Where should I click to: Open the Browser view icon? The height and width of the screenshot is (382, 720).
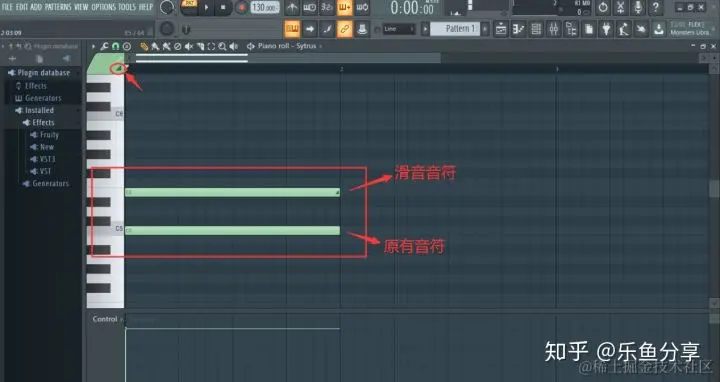pos(571,29)
